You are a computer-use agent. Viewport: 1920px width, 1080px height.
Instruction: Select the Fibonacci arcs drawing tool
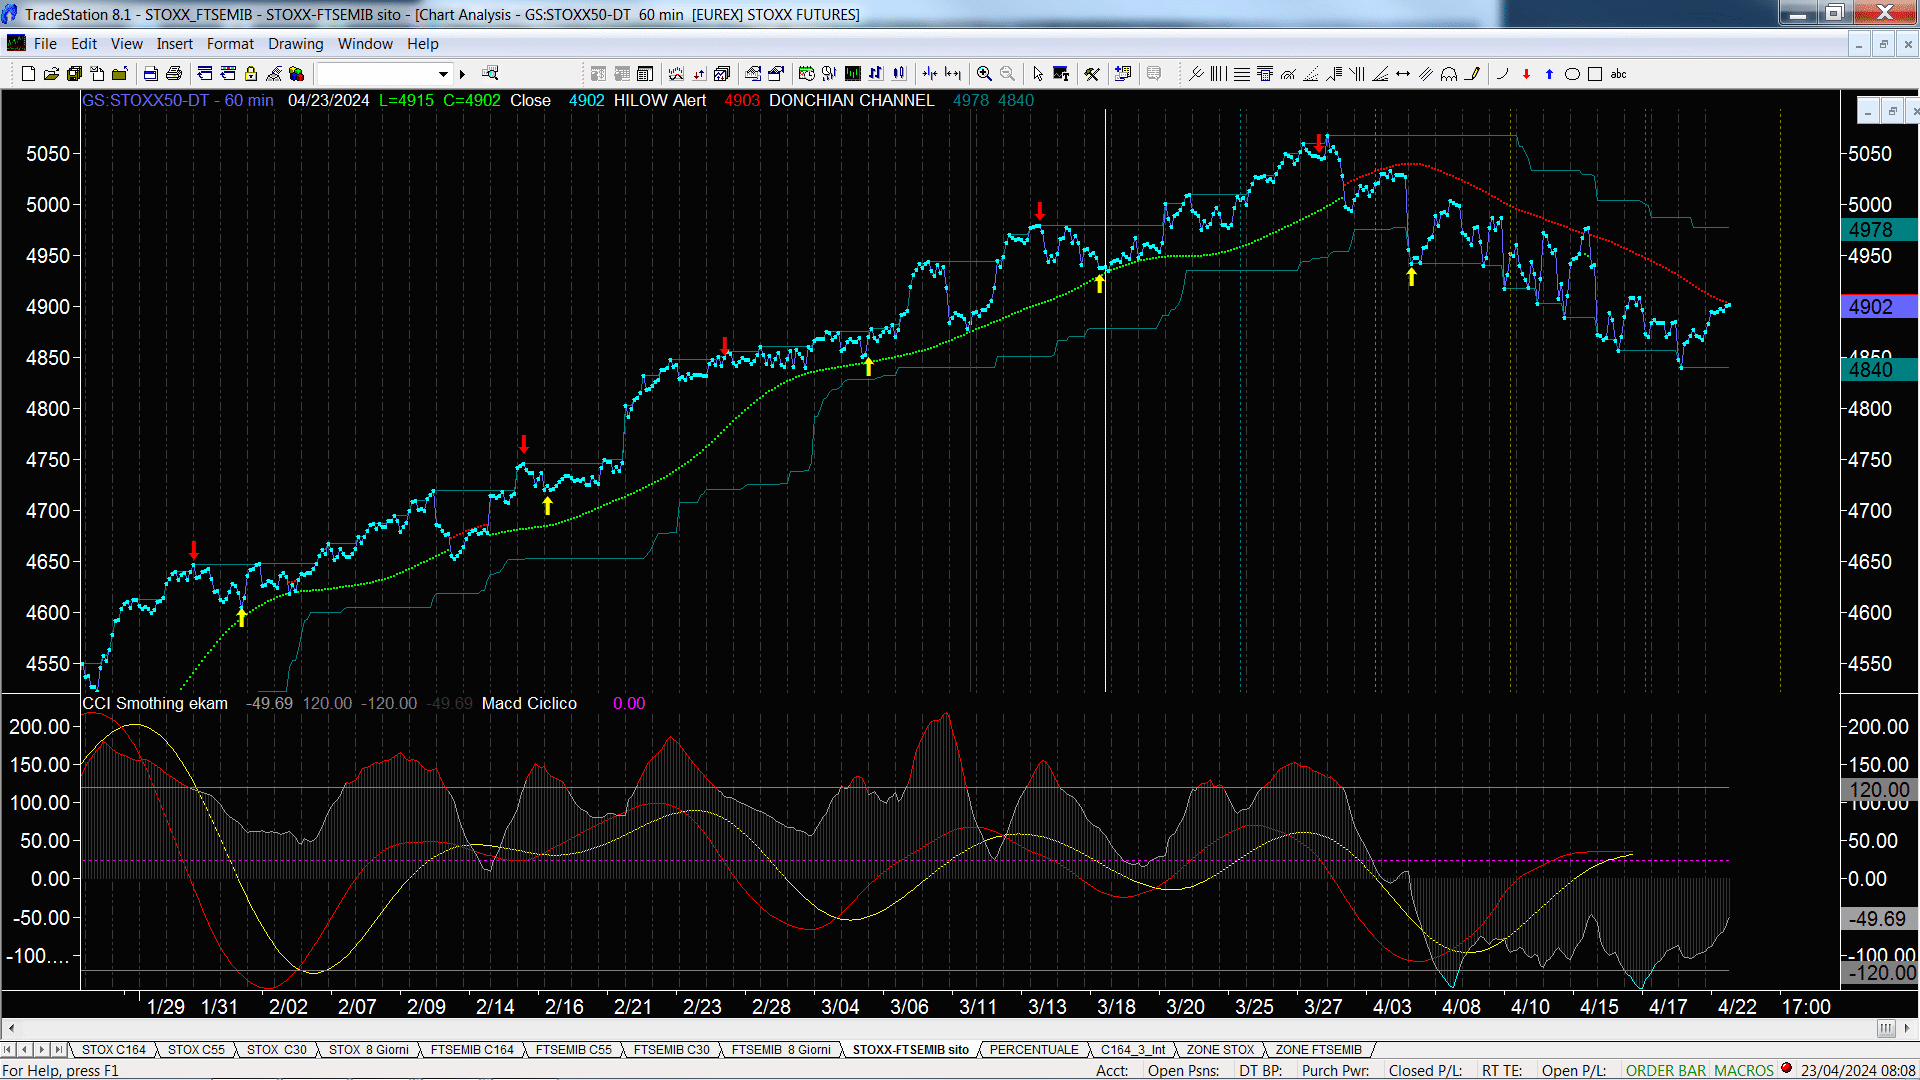tap(1288, 74)
